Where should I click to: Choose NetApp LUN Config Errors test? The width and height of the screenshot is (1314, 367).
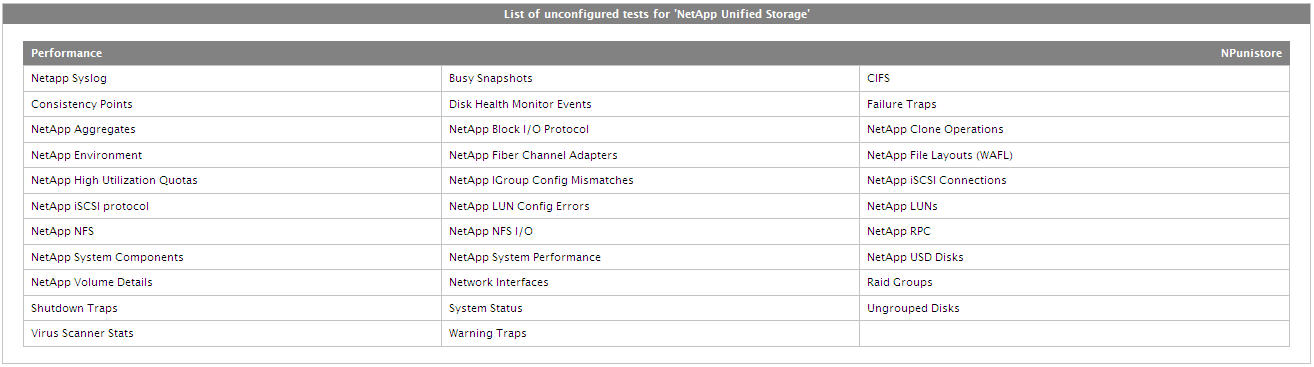tap(519, 206)
